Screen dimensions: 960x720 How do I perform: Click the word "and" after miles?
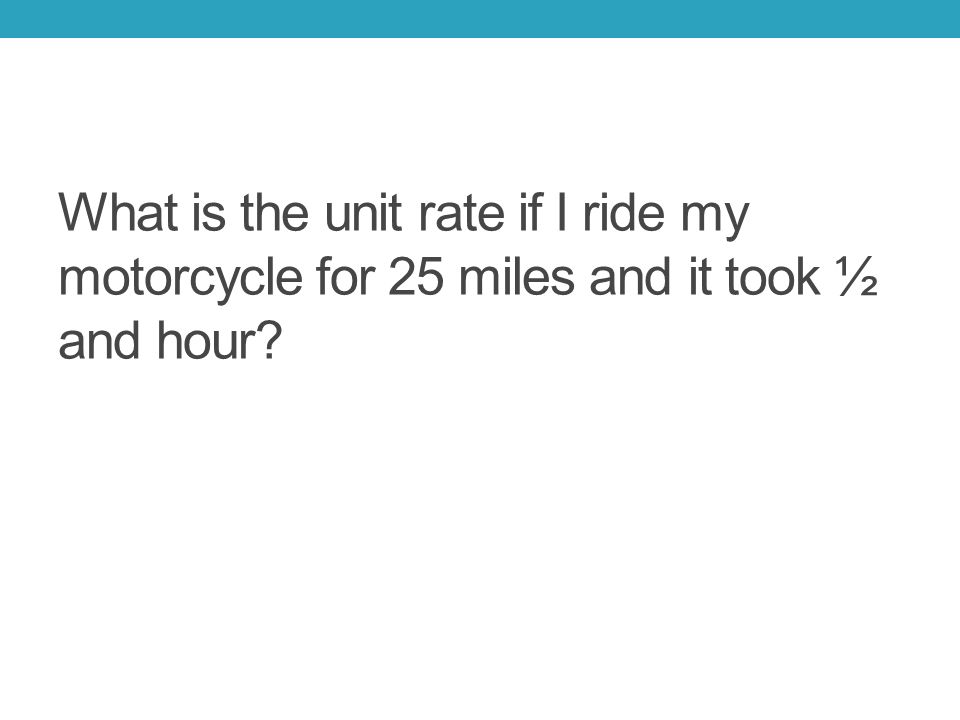pos(630,276)
